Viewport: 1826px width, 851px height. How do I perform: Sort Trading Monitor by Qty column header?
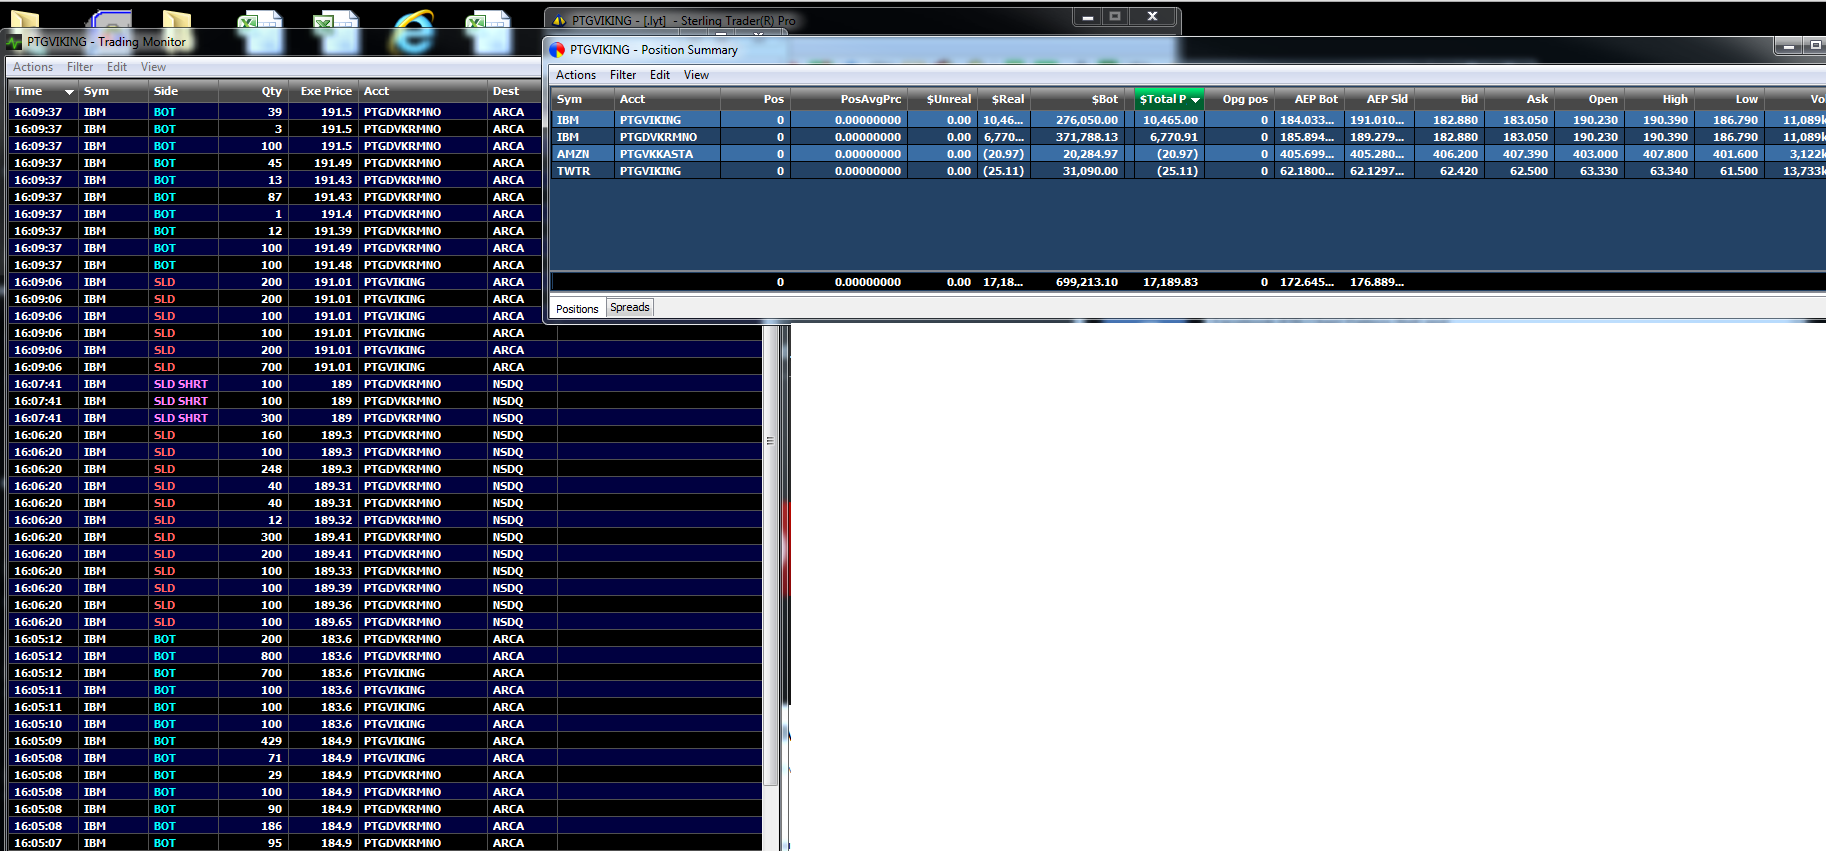[253, 91]
